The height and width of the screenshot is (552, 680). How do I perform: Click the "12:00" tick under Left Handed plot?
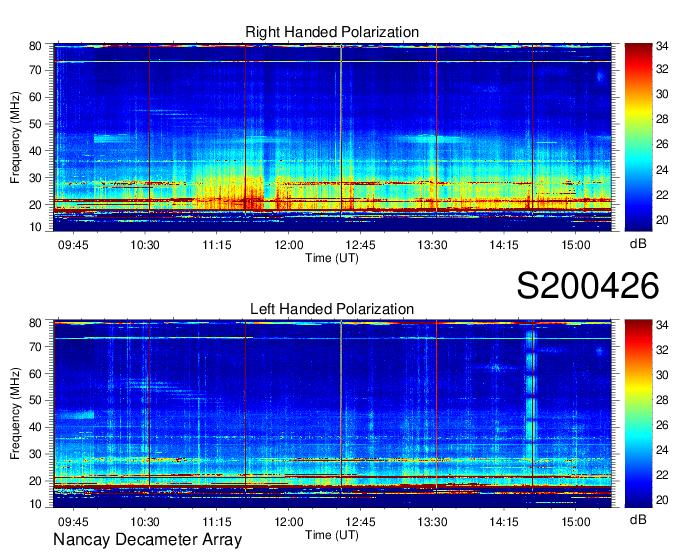click(x=289, y=522)
